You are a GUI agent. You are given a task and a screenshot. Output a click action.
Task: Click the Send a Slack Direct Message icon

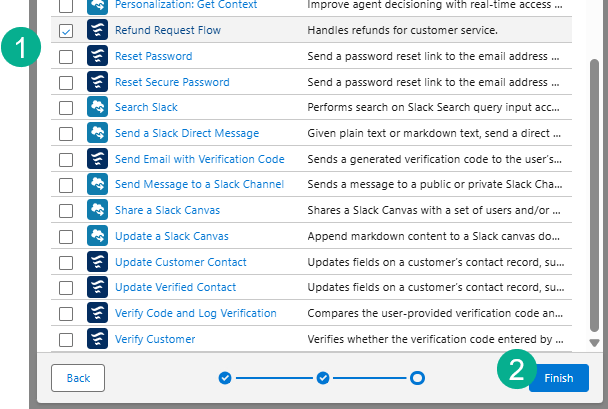click(97, 133)
